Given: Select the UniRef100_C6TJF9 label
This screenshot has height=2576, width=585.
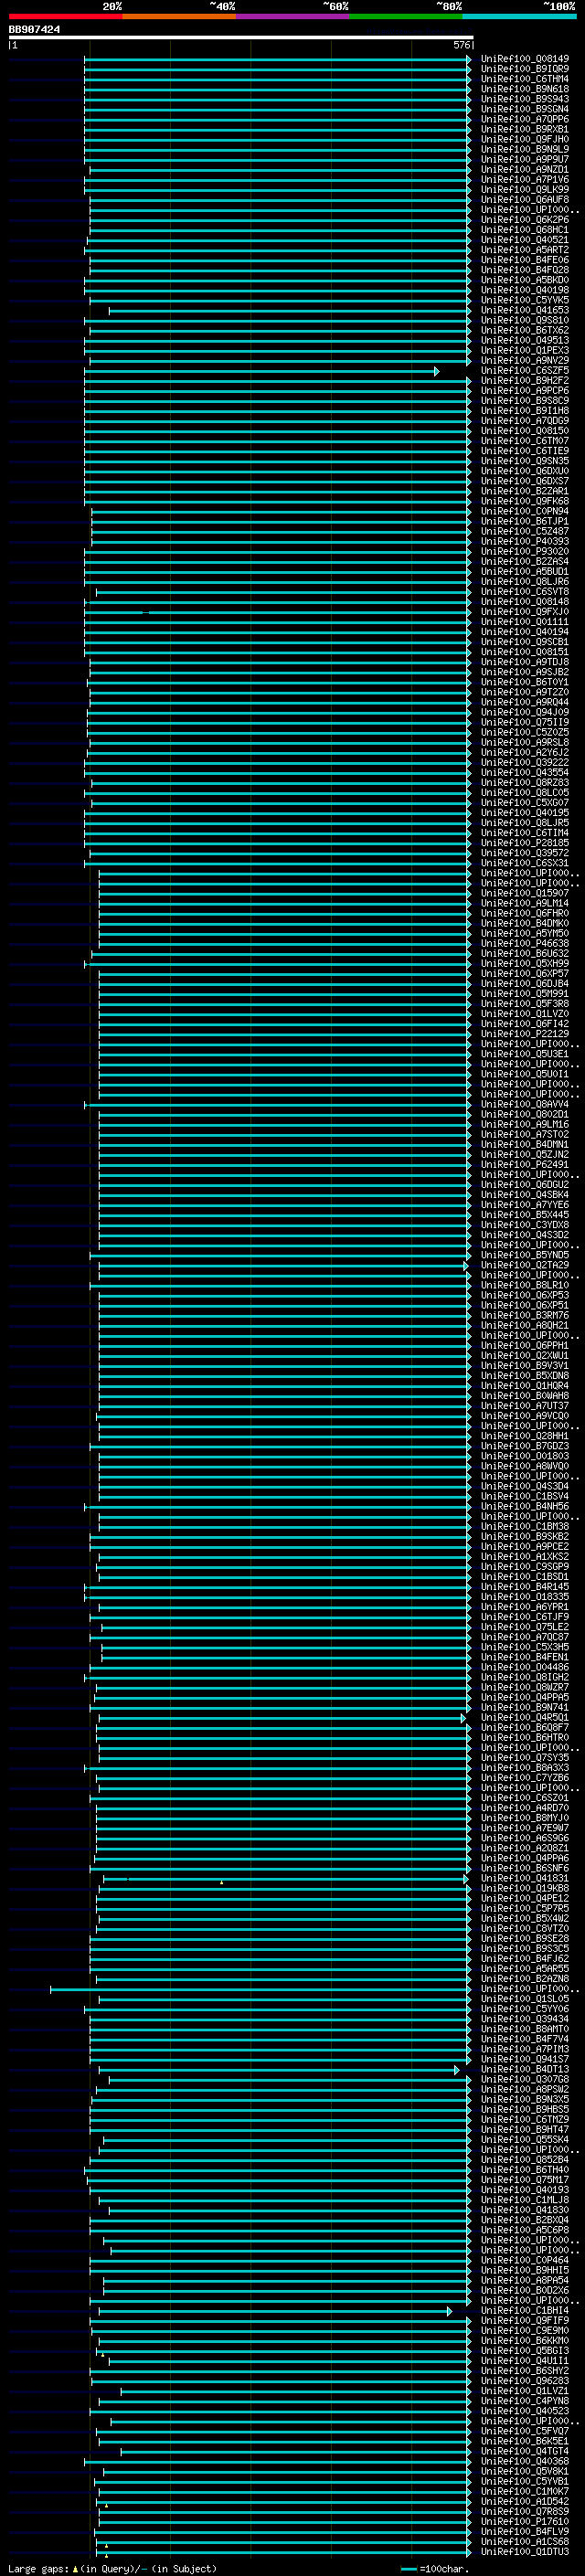Looking at the screenshot, I should point(525,1617).
